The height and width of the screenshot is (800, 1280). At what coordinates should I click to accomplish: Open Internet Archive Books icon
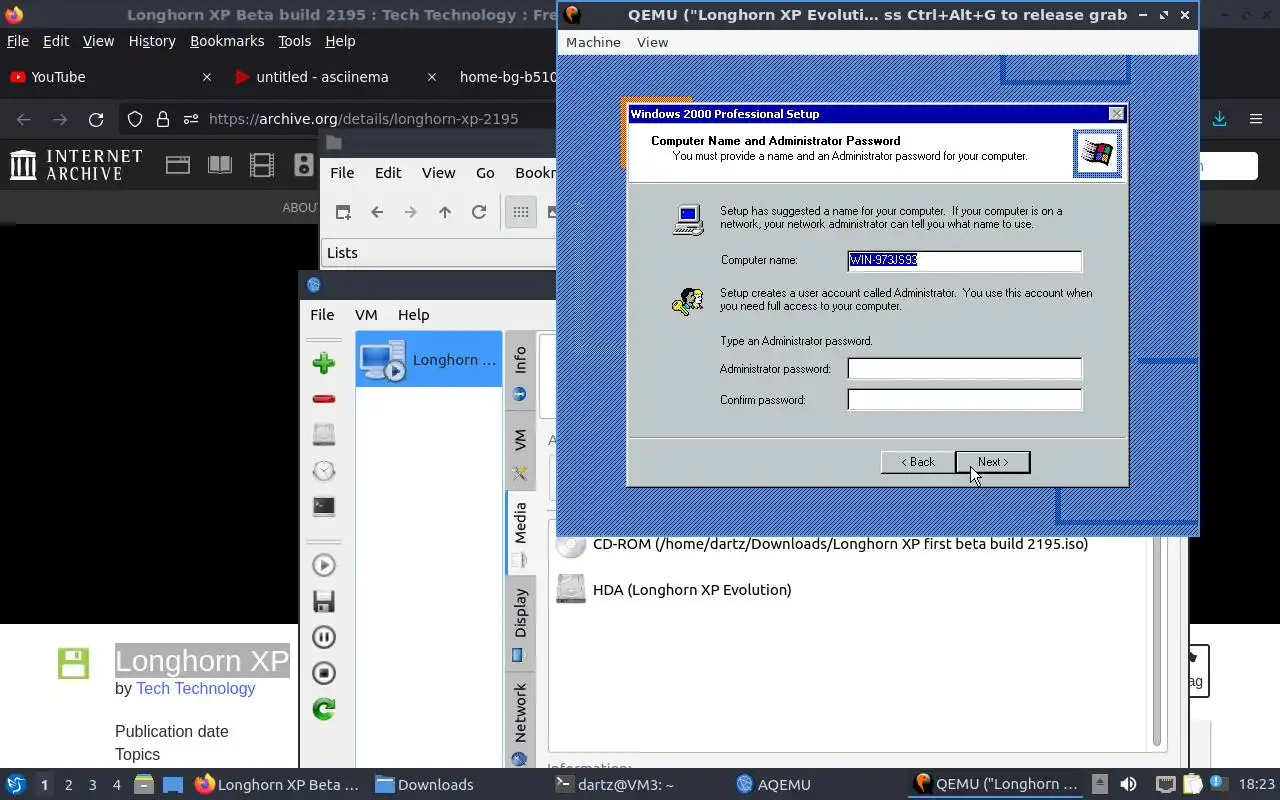click(220, 165)
